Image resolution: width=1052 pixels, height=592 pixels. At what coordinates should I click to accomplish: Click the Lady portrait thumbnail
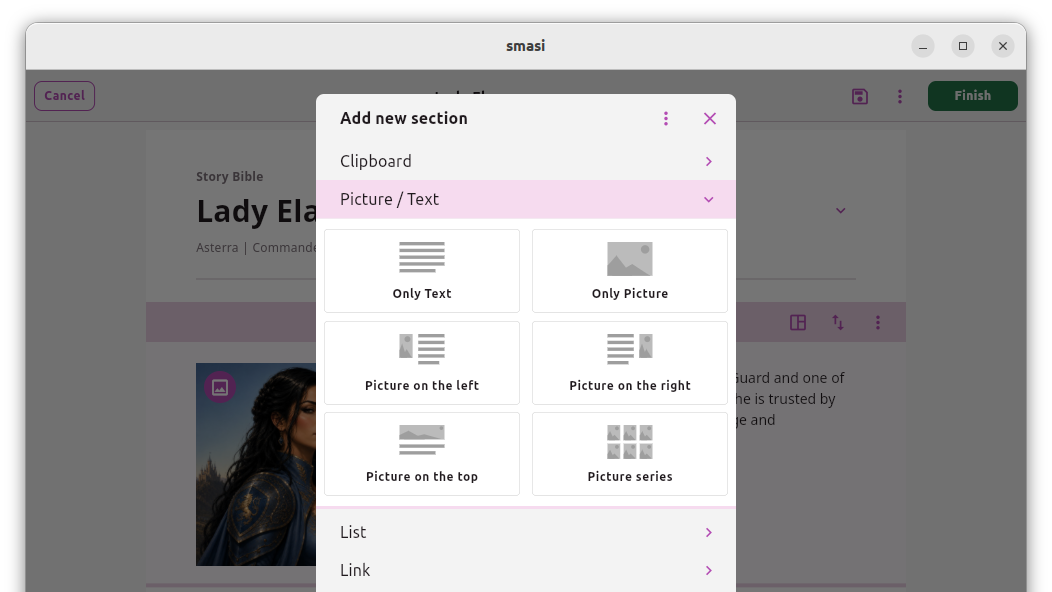[256, 464]
